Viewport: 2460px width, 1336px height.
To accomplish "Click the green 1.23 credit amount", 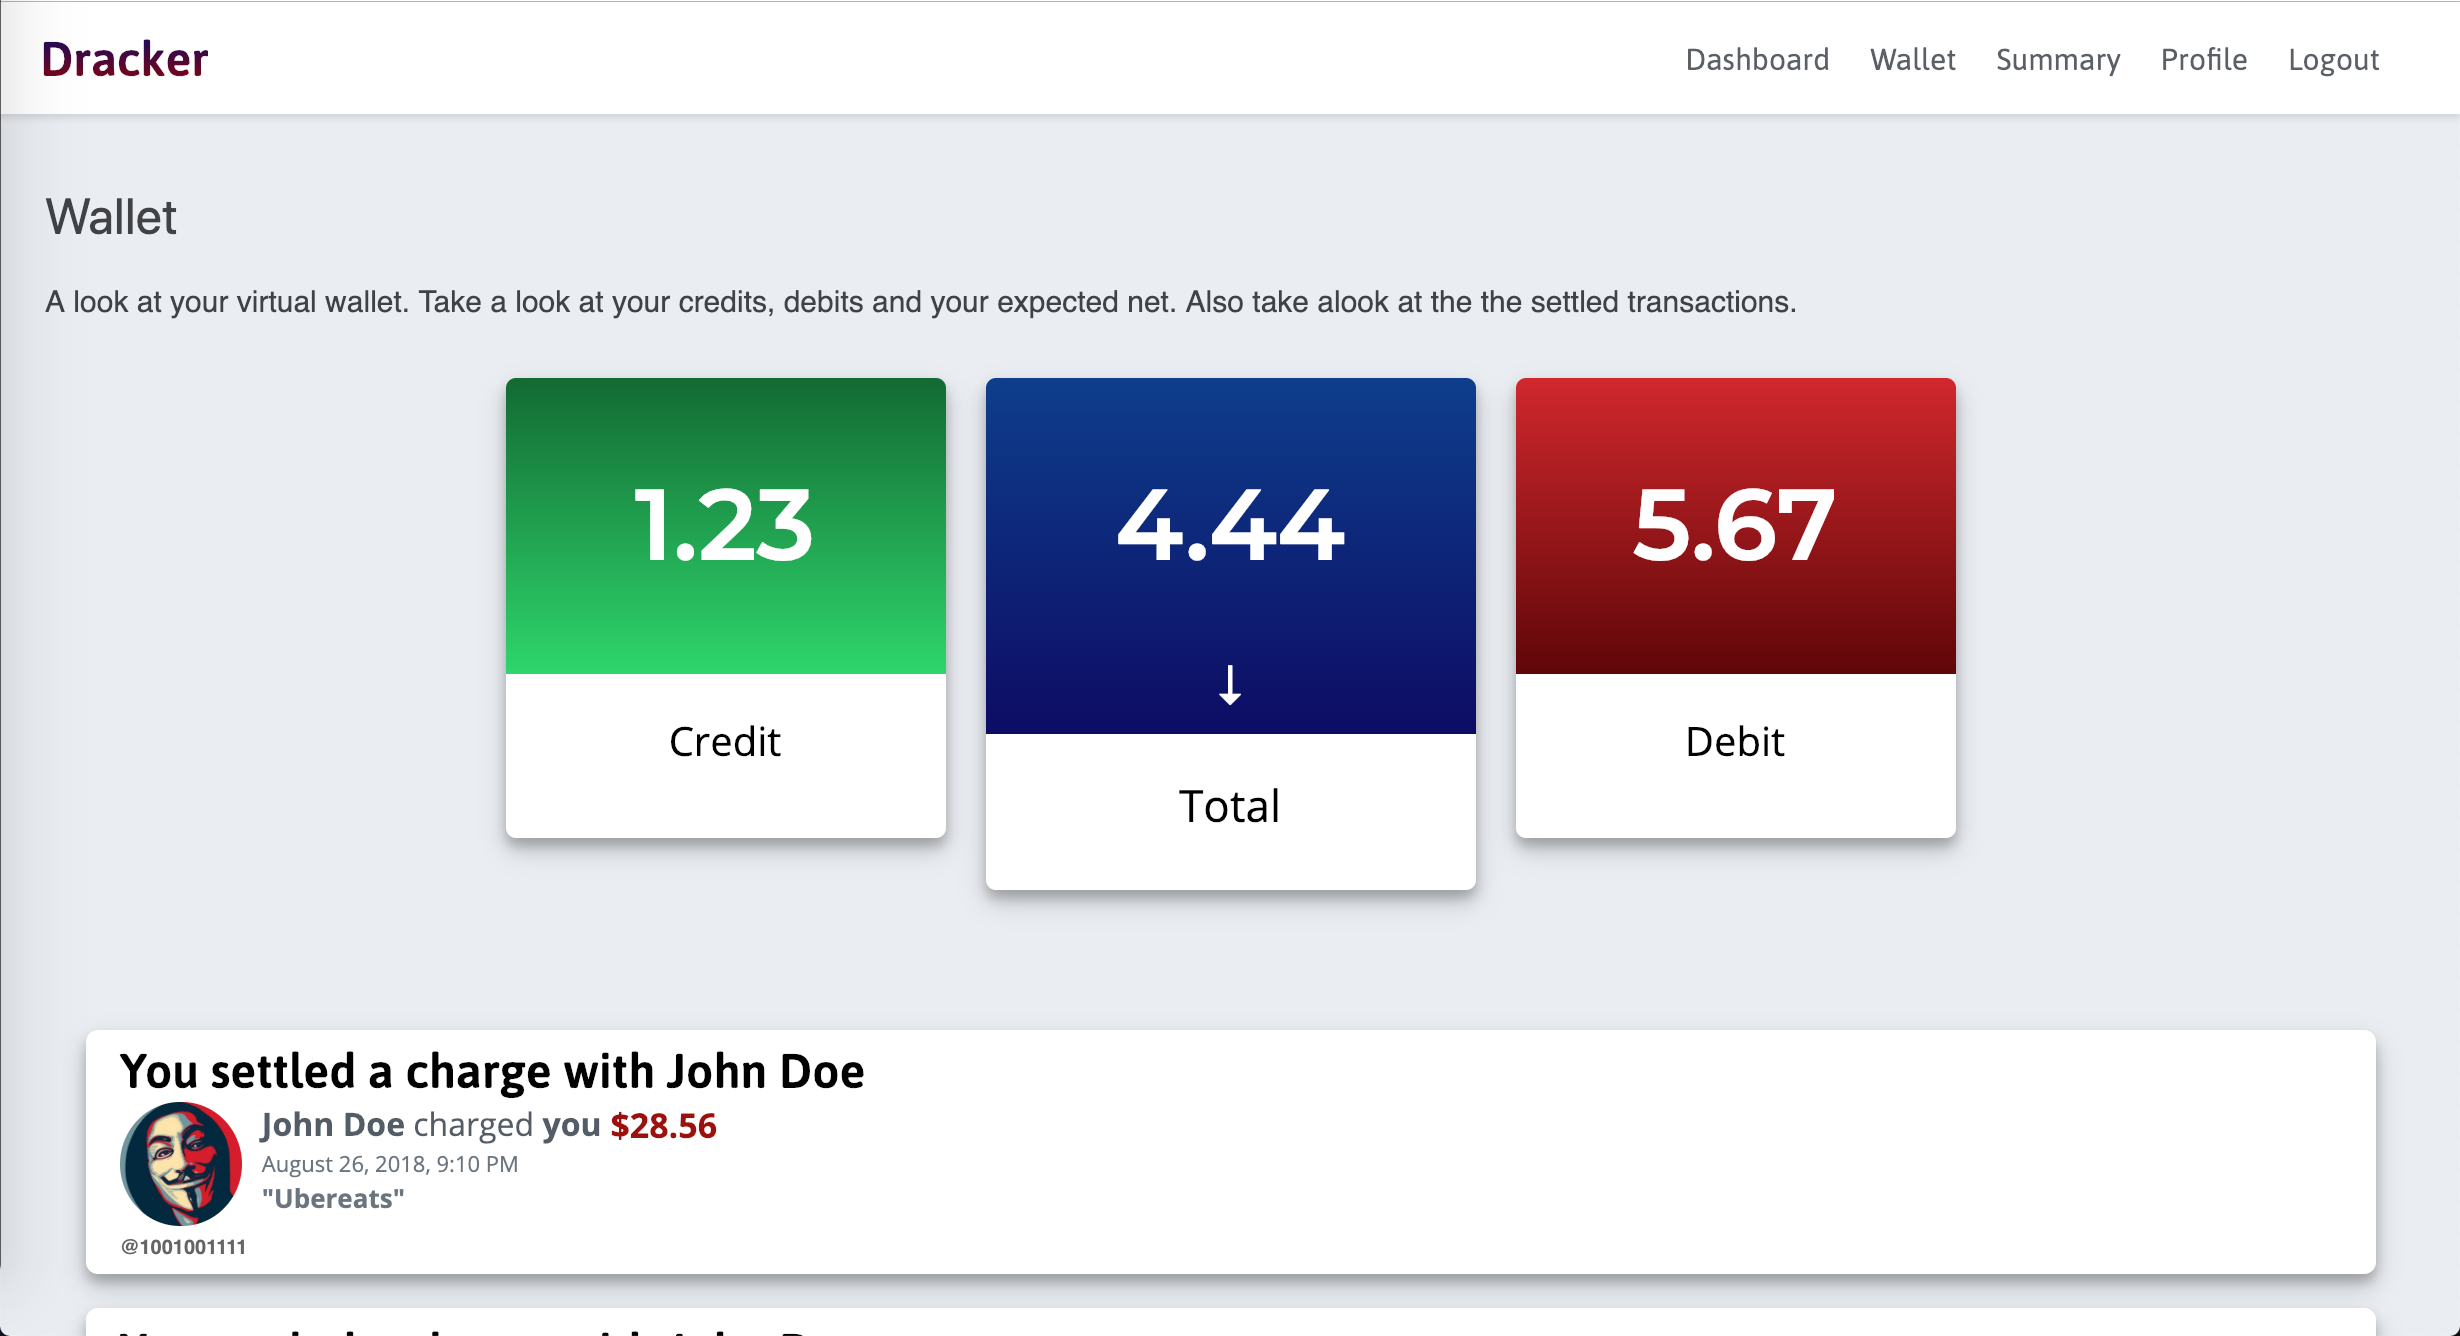I will (724, 525).
